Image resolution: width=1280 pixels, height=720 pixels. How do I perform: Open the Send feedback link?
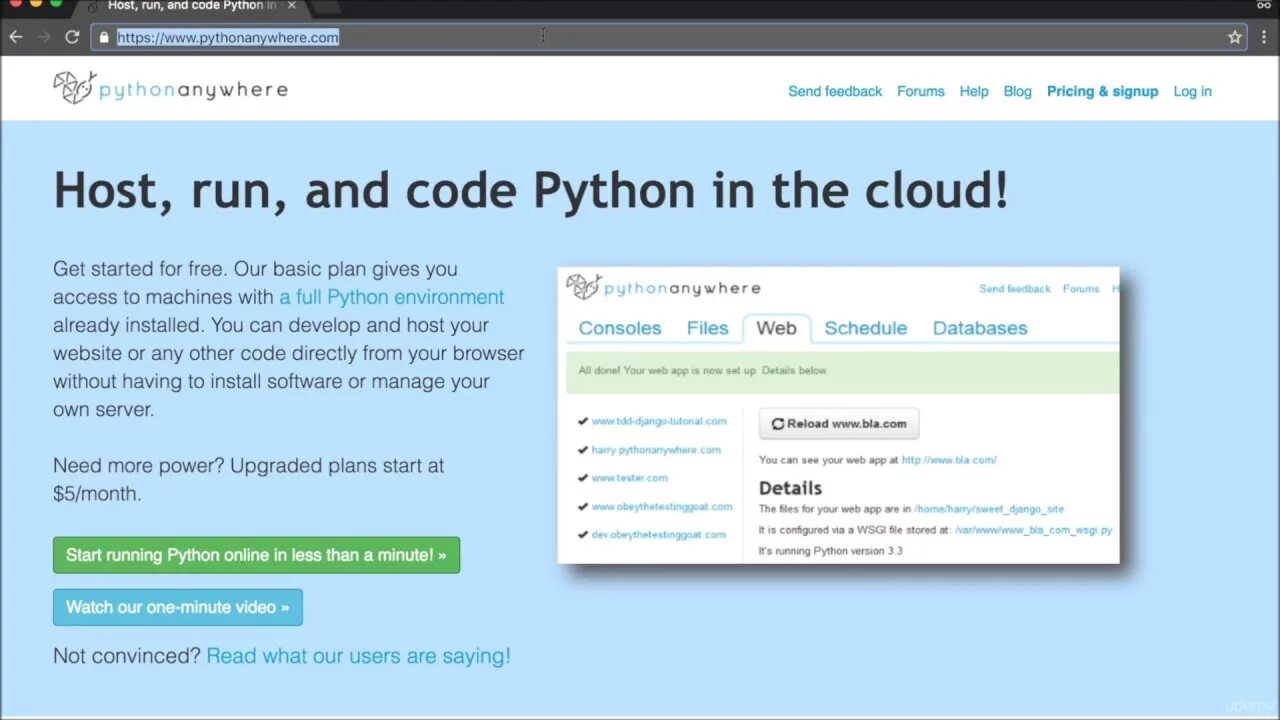coord(835,91)
